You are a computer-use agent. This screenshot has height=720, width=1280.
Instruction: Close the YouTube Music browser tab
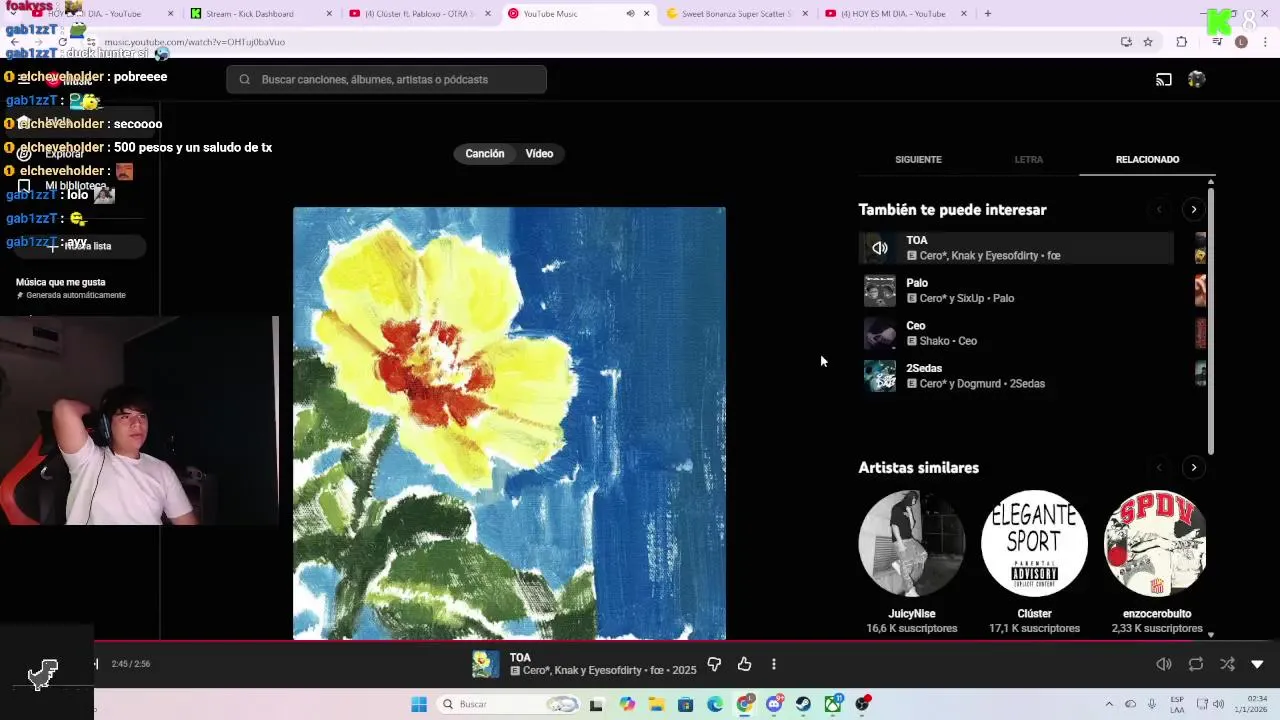click(x=646, y=14)
